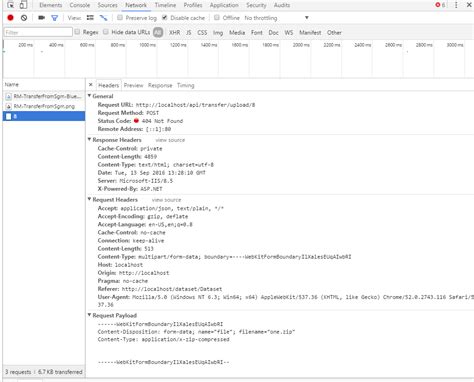Filter requests by Doc
Viewport: 474px width, 382px height.
click(x=273, y=32)
